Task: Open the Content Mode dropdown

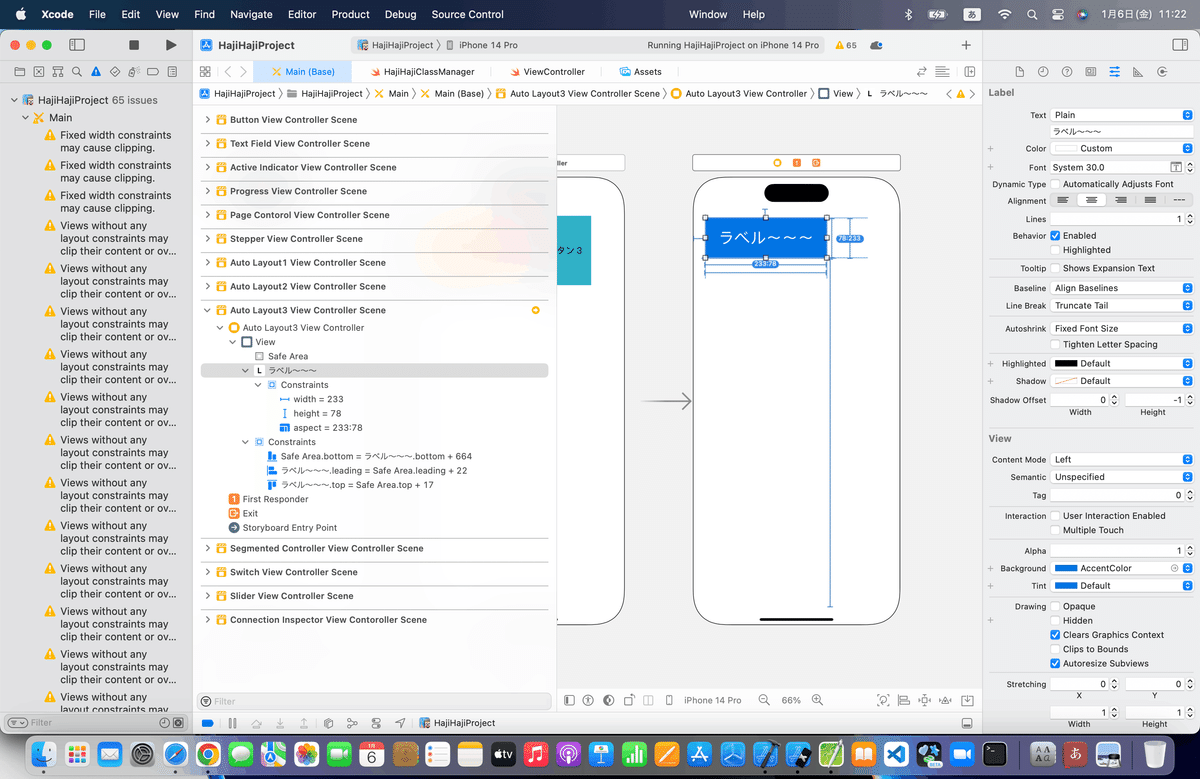Action: coord(1122,460)
